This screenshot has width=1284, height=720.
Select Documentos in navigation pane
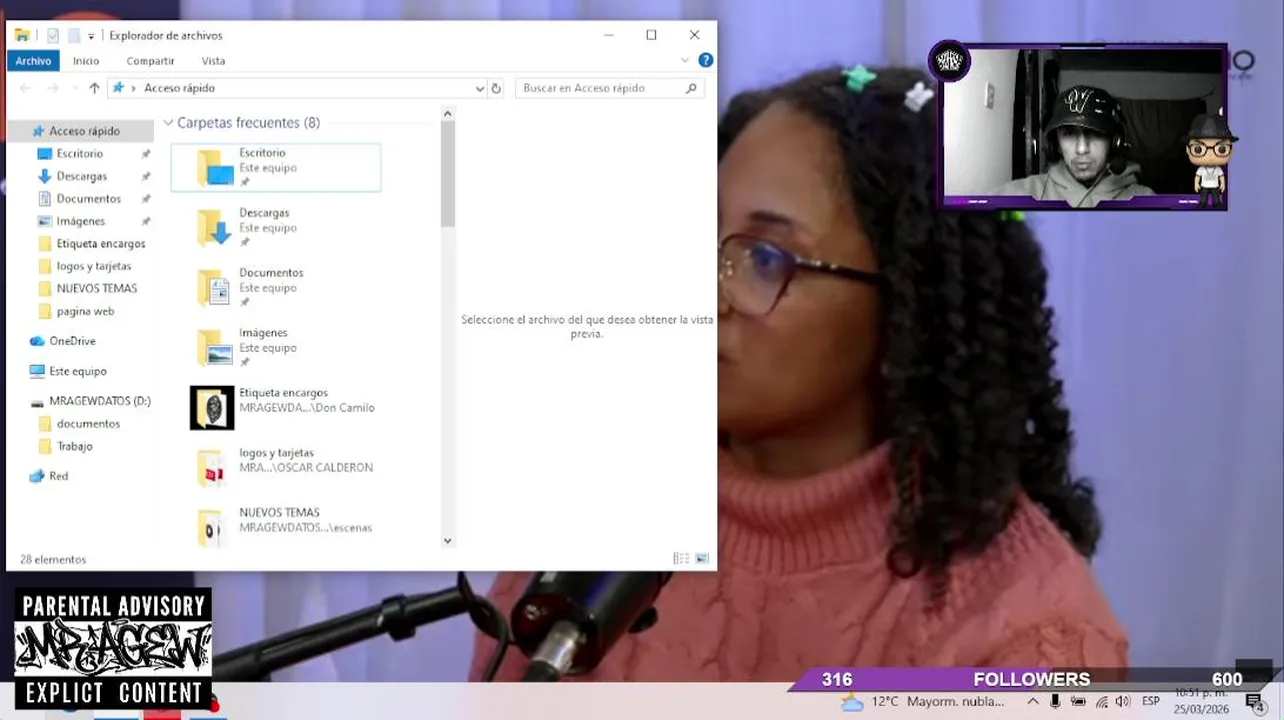pos(88,198)
